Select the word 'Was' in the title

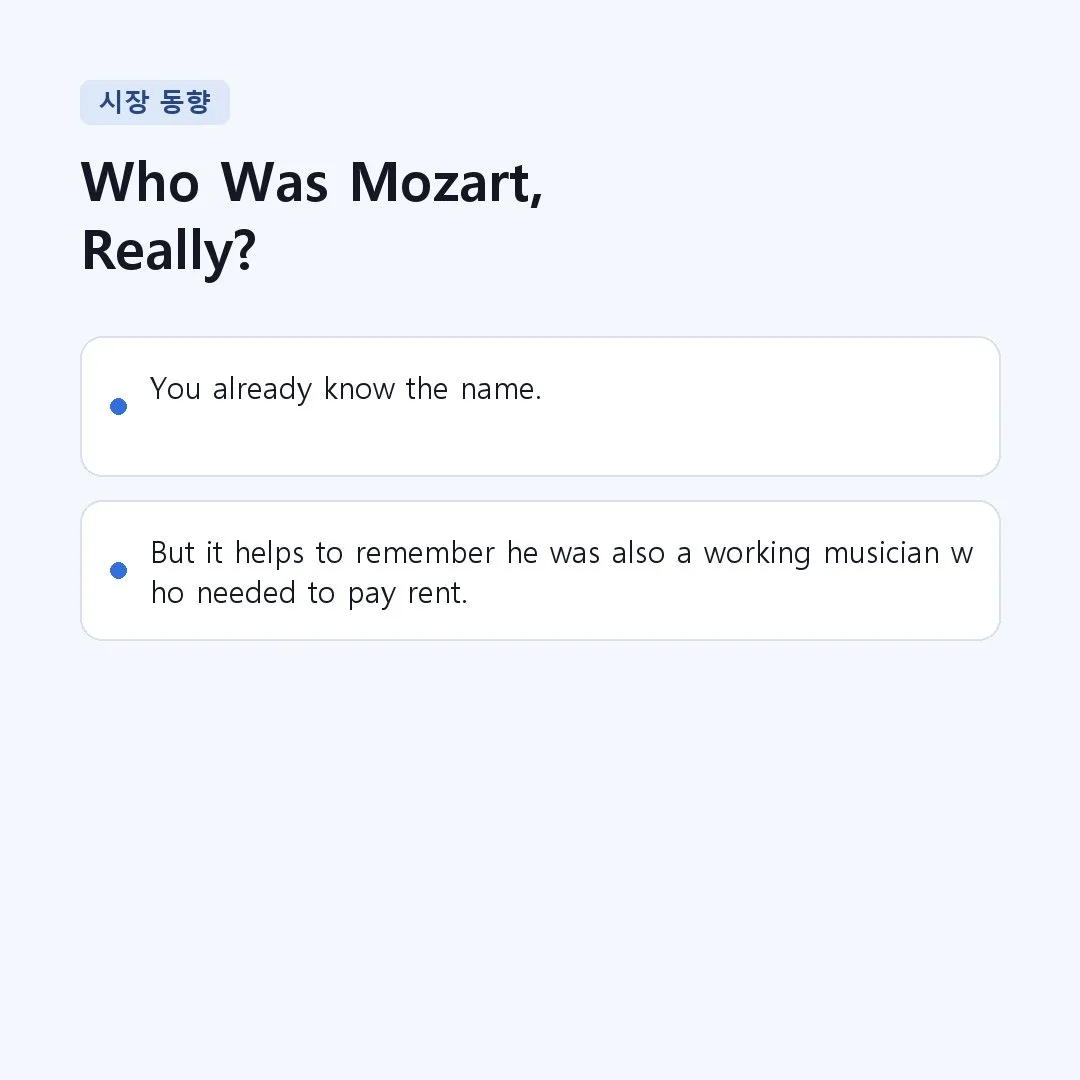click(275, 183)
